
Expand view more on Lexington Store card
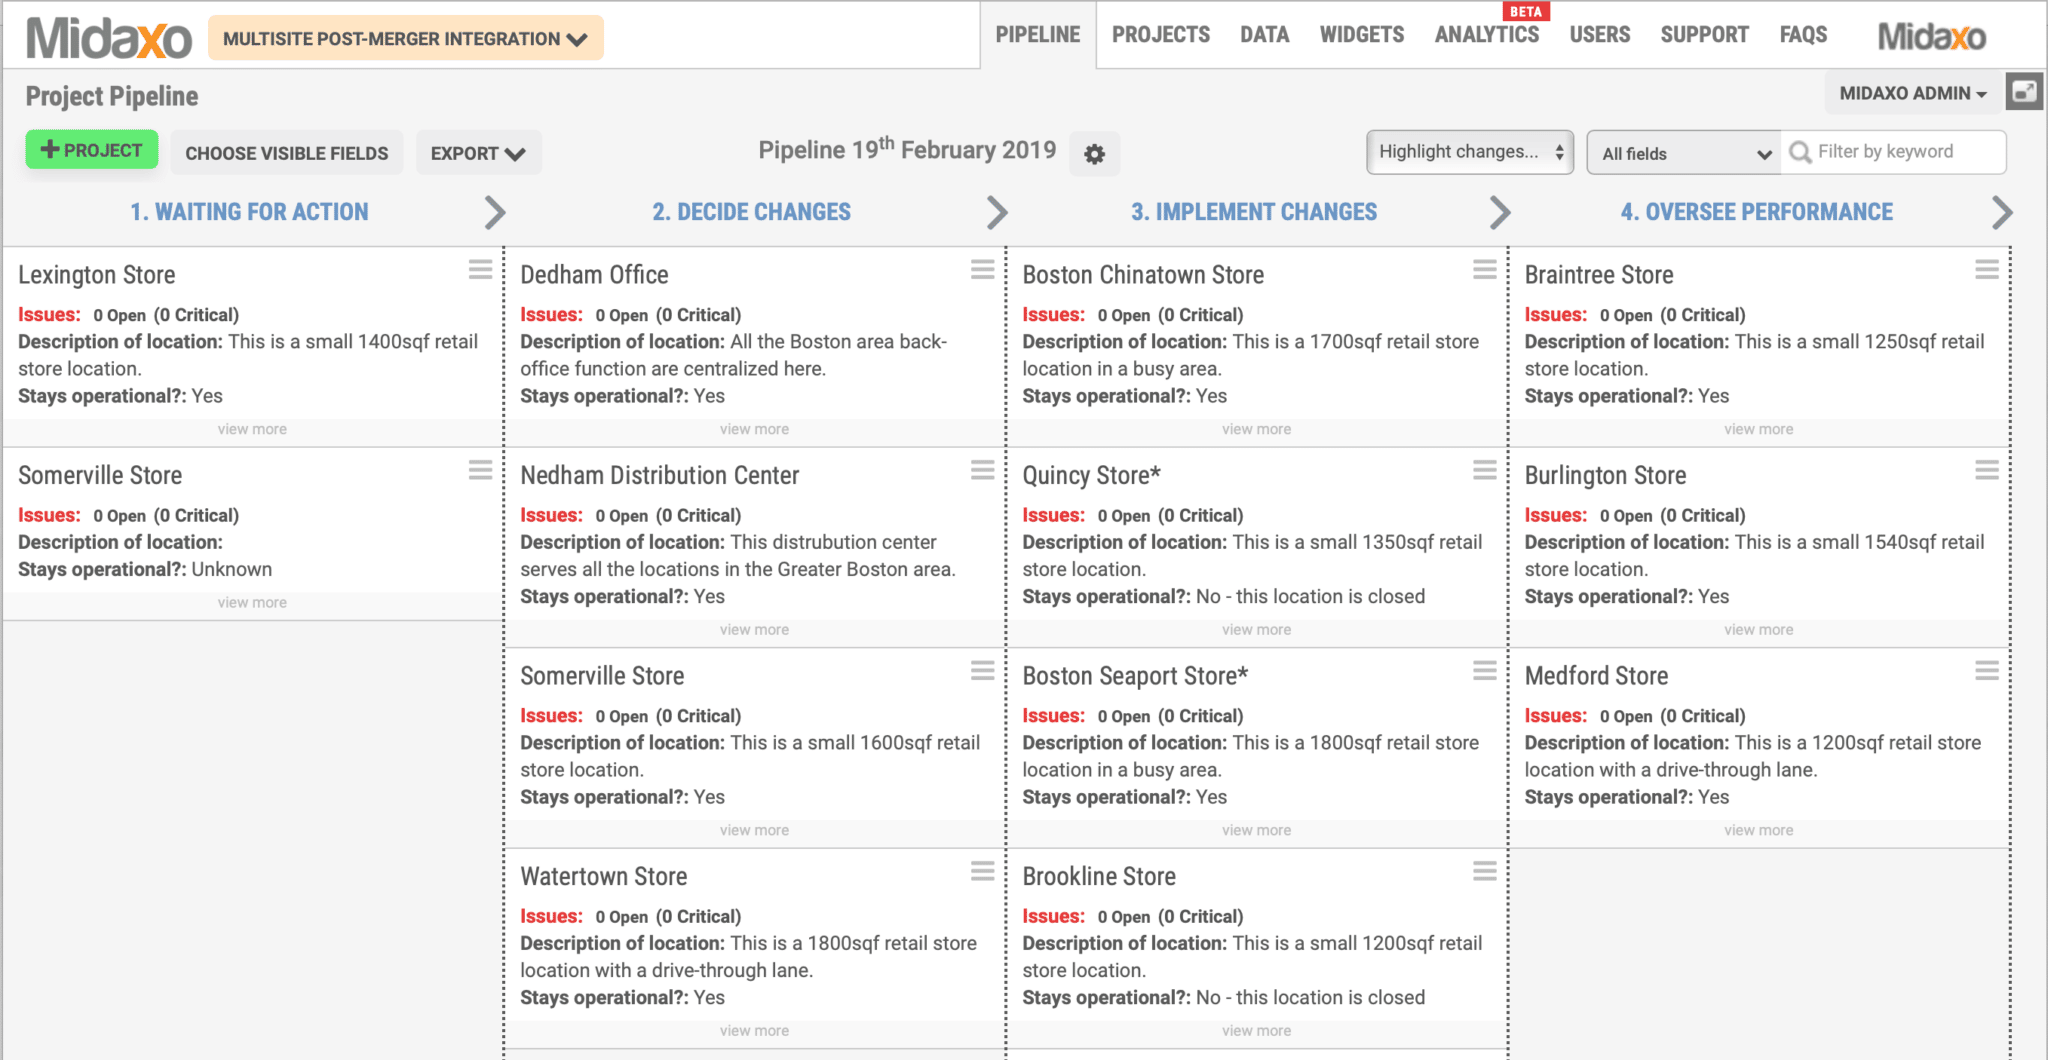[252, 429]
